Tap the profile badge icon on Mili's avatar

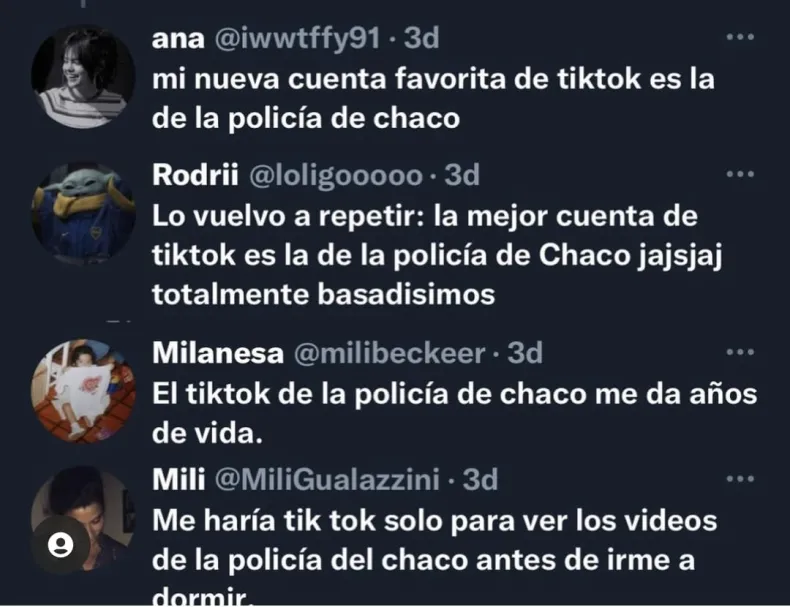[x=60, y=545]
